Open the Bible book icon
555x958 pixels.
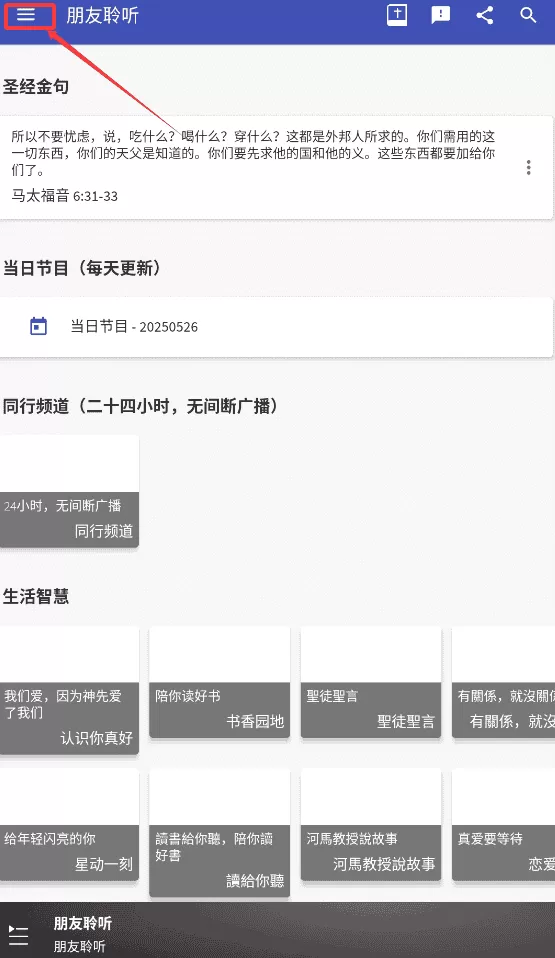397,15
